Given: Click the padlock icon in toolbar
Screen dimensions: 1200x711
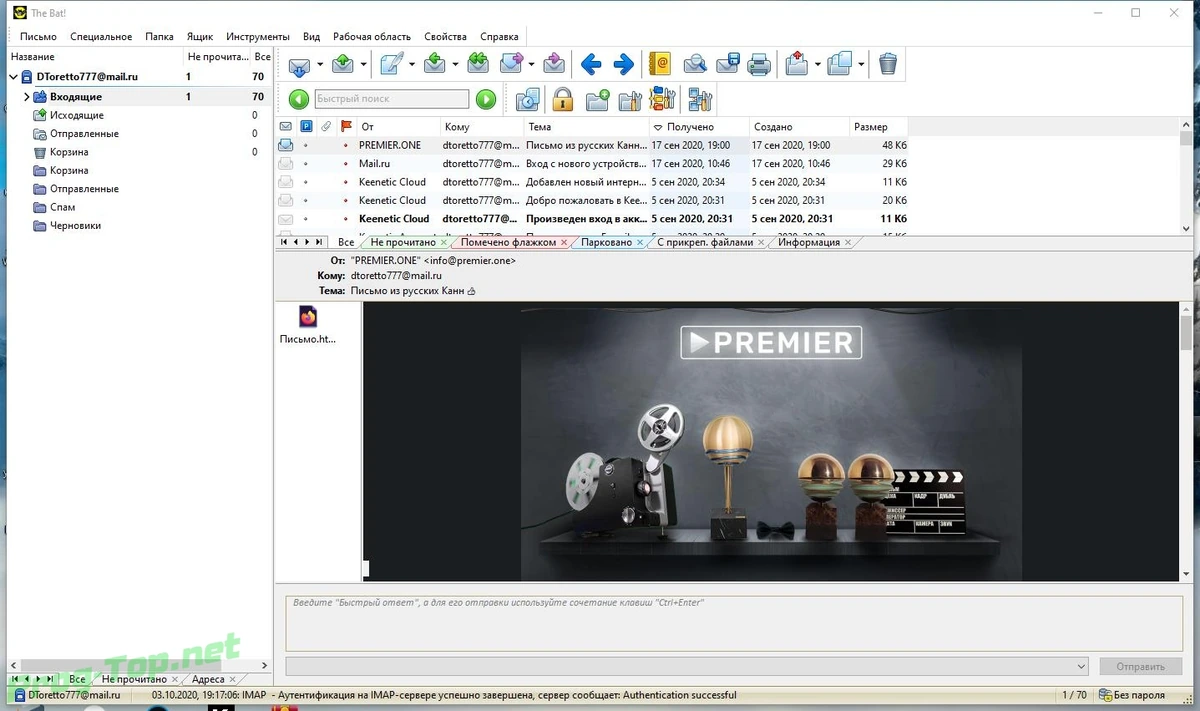Looking at the screenshot, I should (x=563, y=99).
